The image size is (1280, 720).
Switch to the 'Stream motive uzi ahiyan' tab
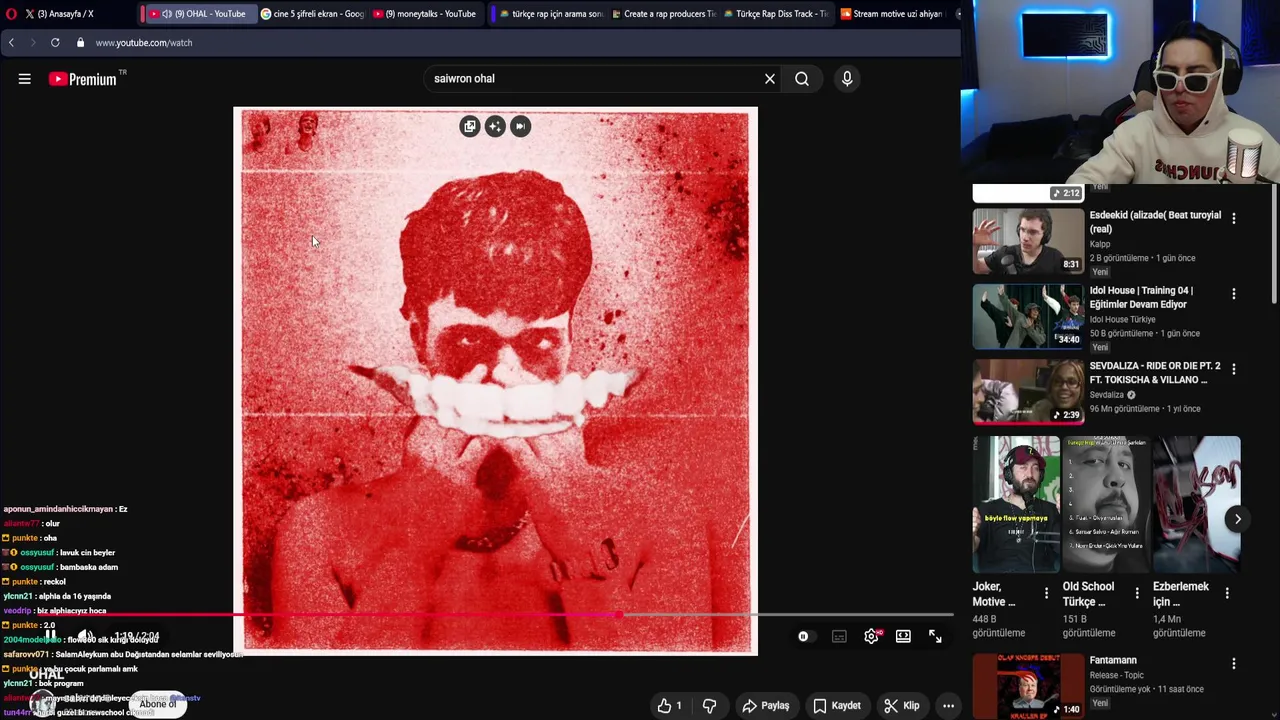click(x=890, y=14)
